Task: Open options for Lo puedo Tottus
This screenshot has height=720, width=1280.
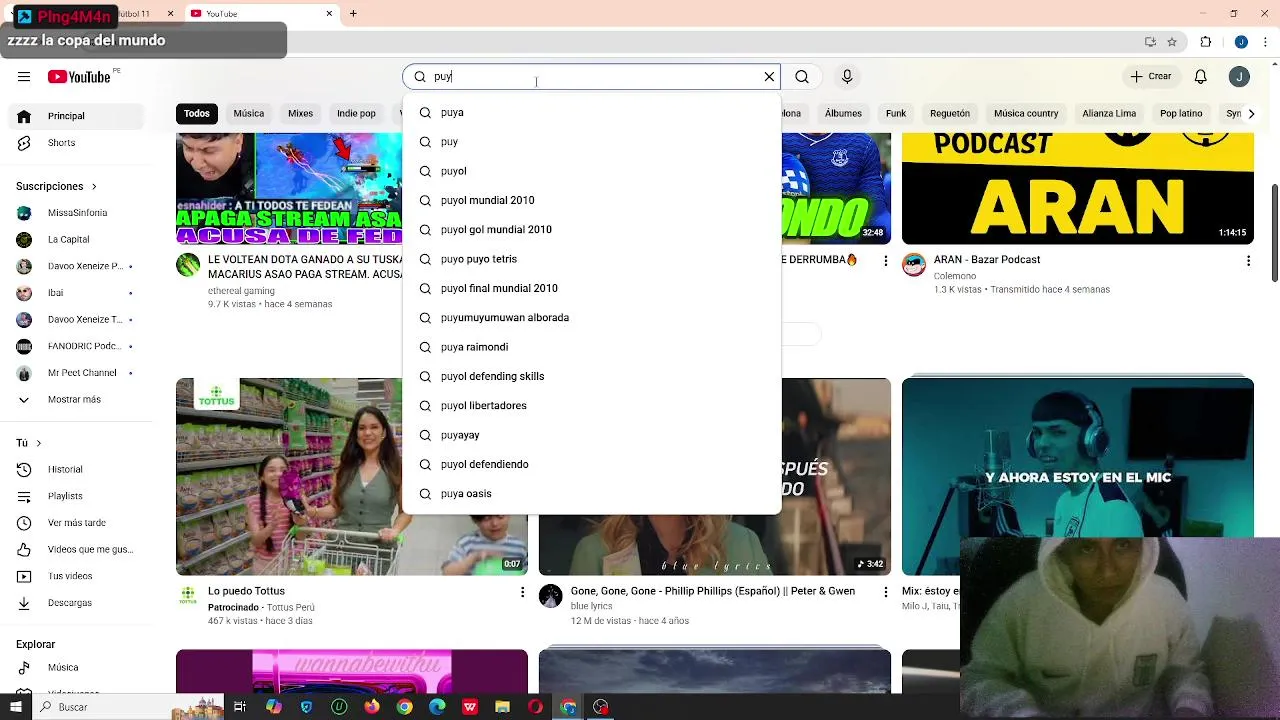Action: pos(522,593)
